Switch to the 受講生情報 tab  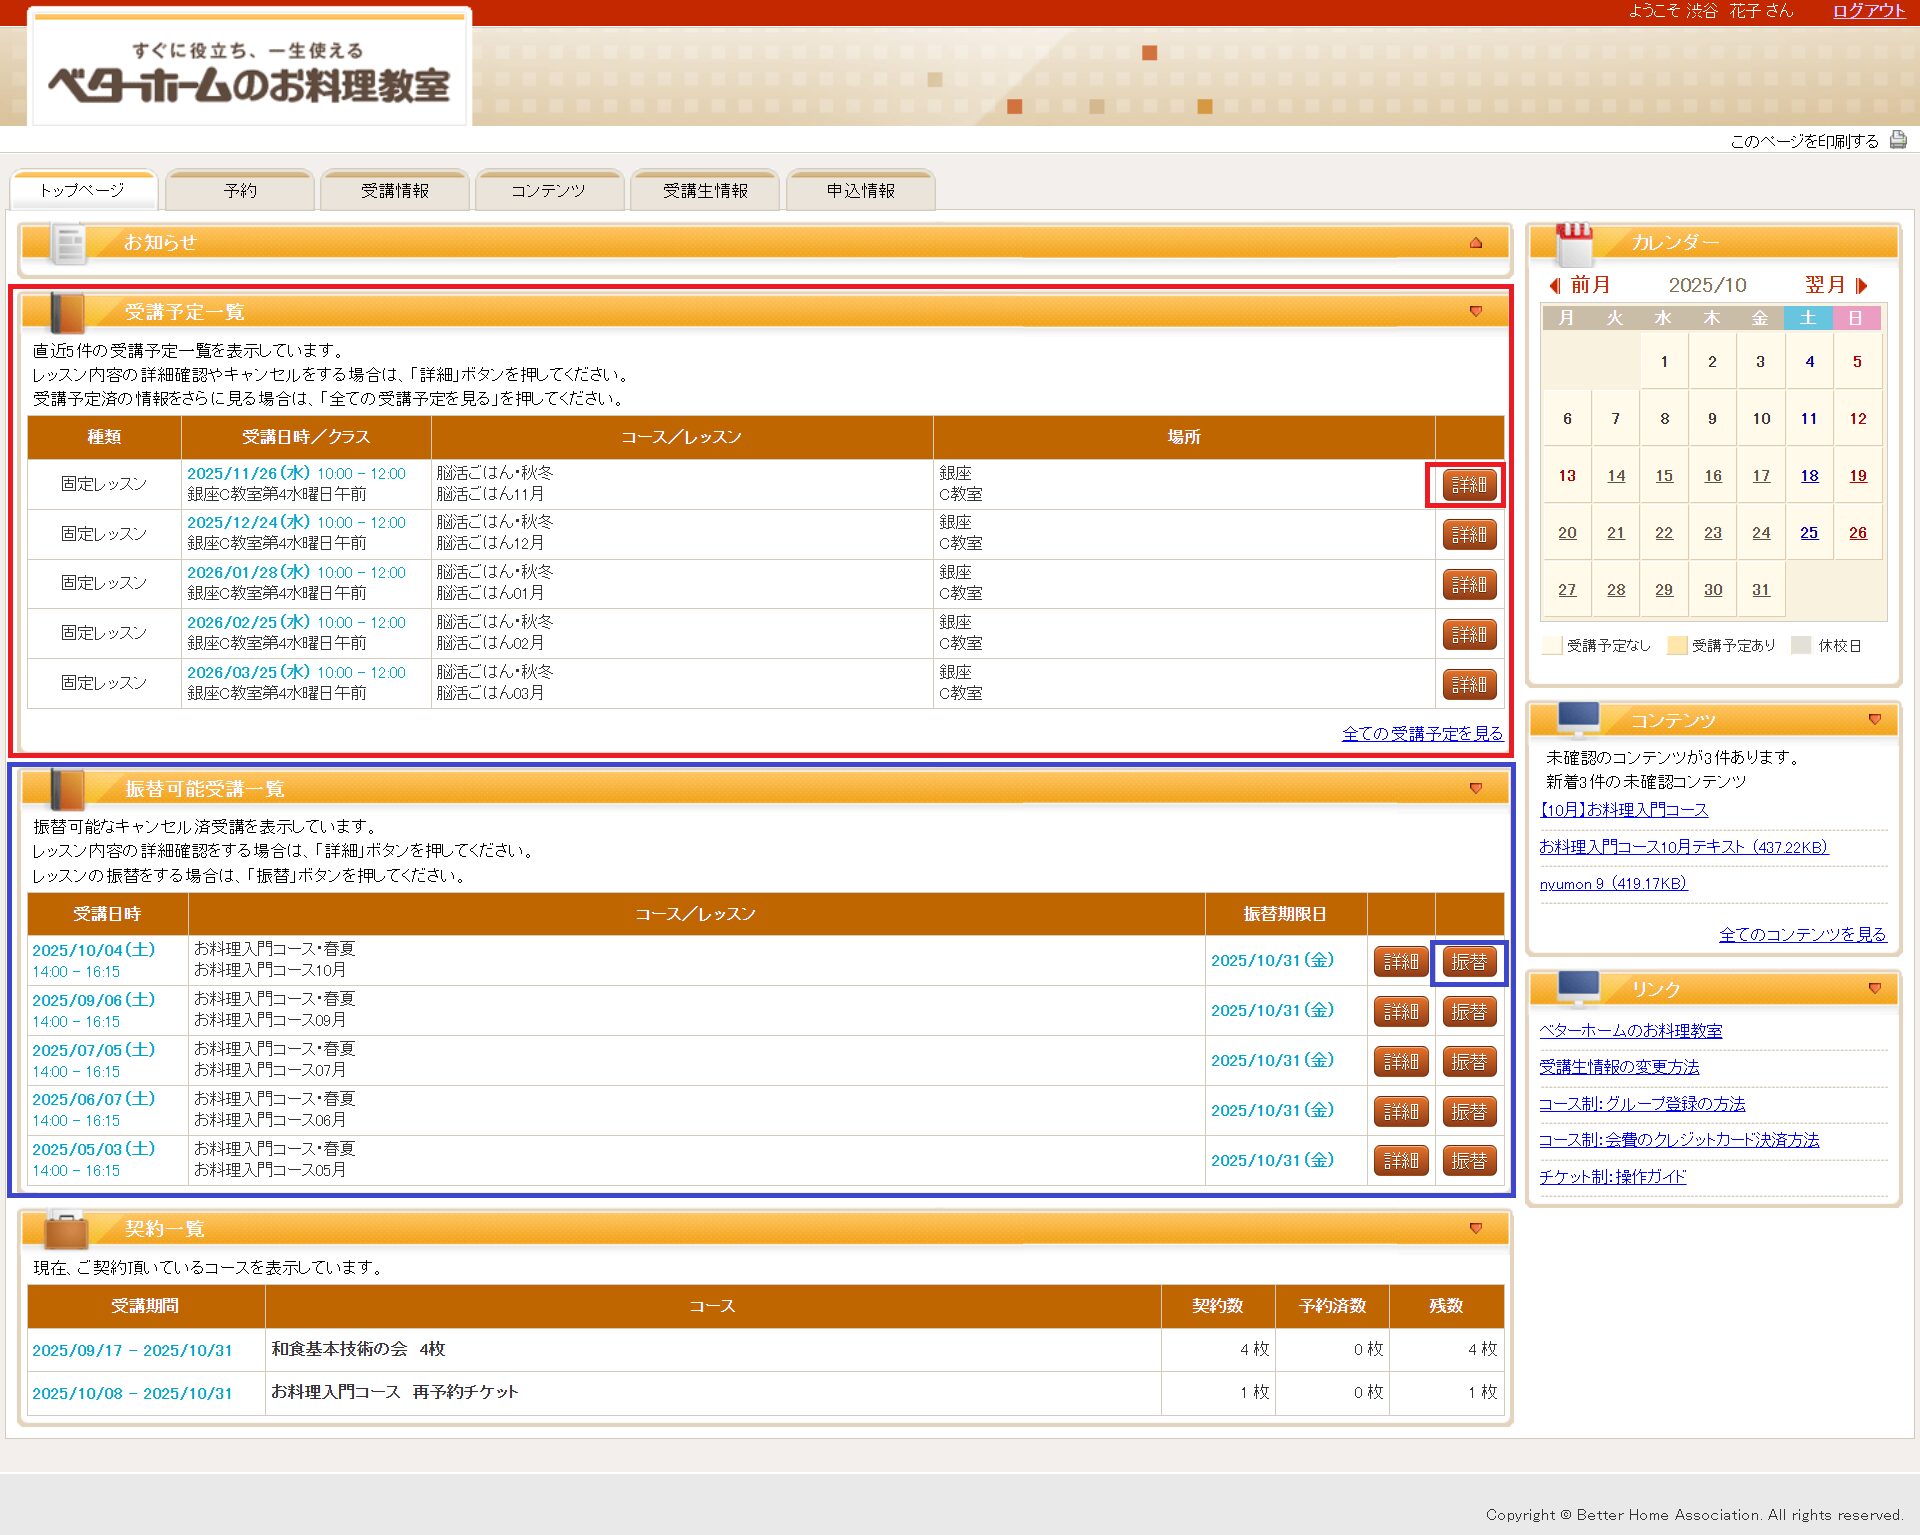click(705, 191)
